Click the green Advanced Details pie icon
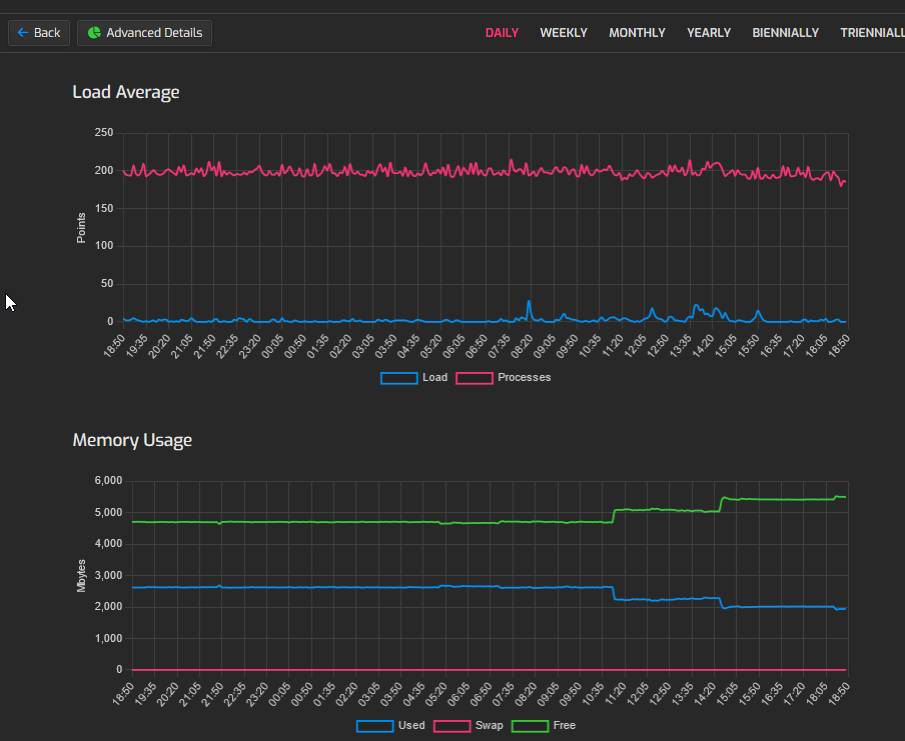Viewport: 905px width, 741px height. pos(94,33)
